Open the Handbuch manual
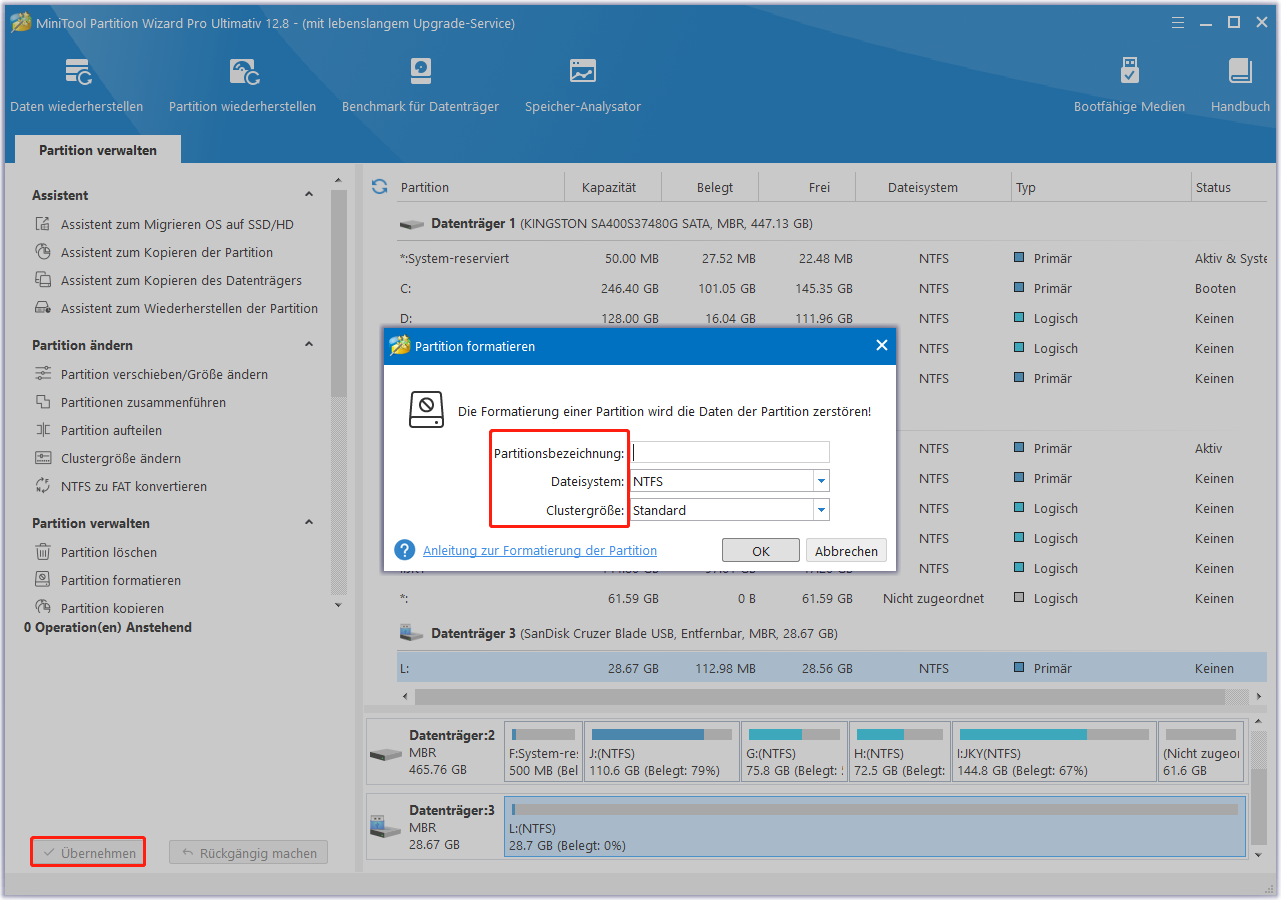The image size is (1281, 900). pos(1240,85)
